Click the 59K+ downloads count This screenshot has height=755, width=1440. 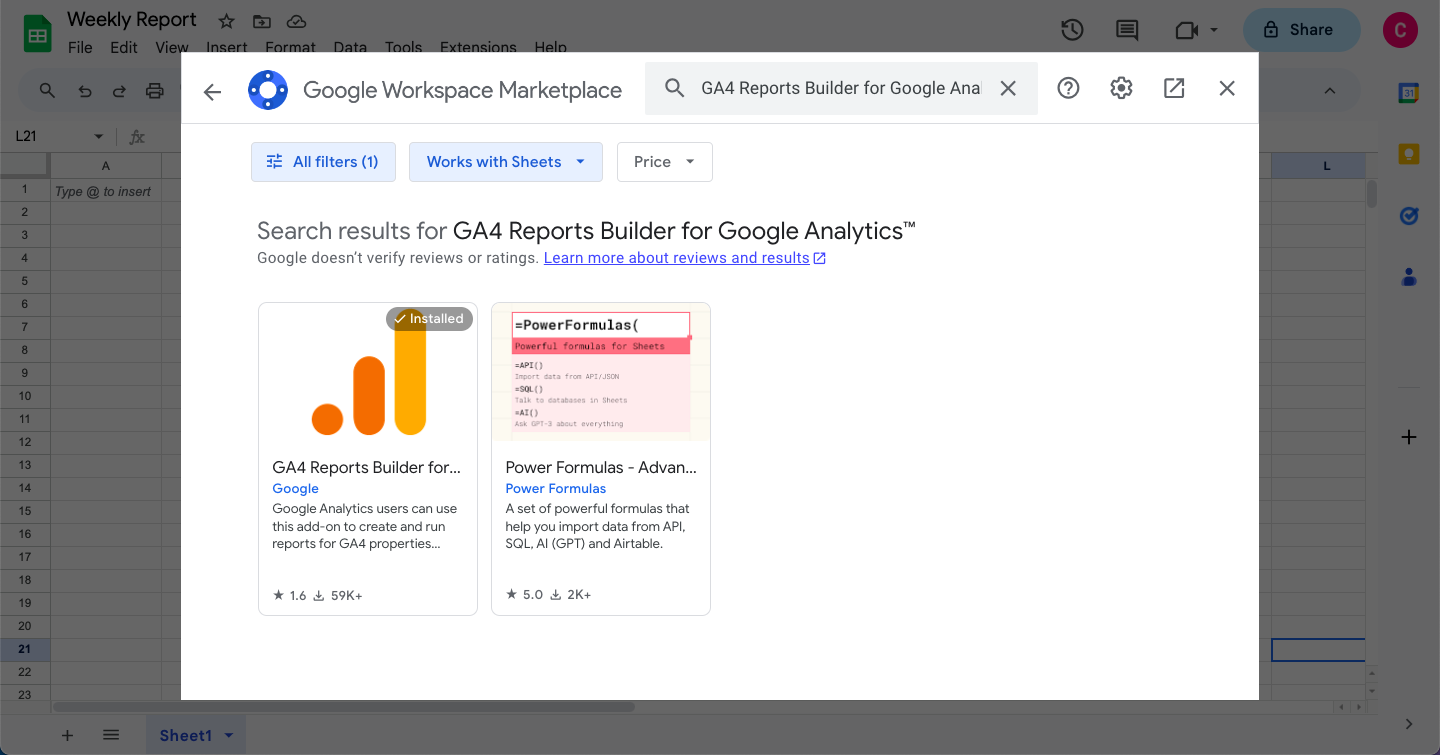338,595
